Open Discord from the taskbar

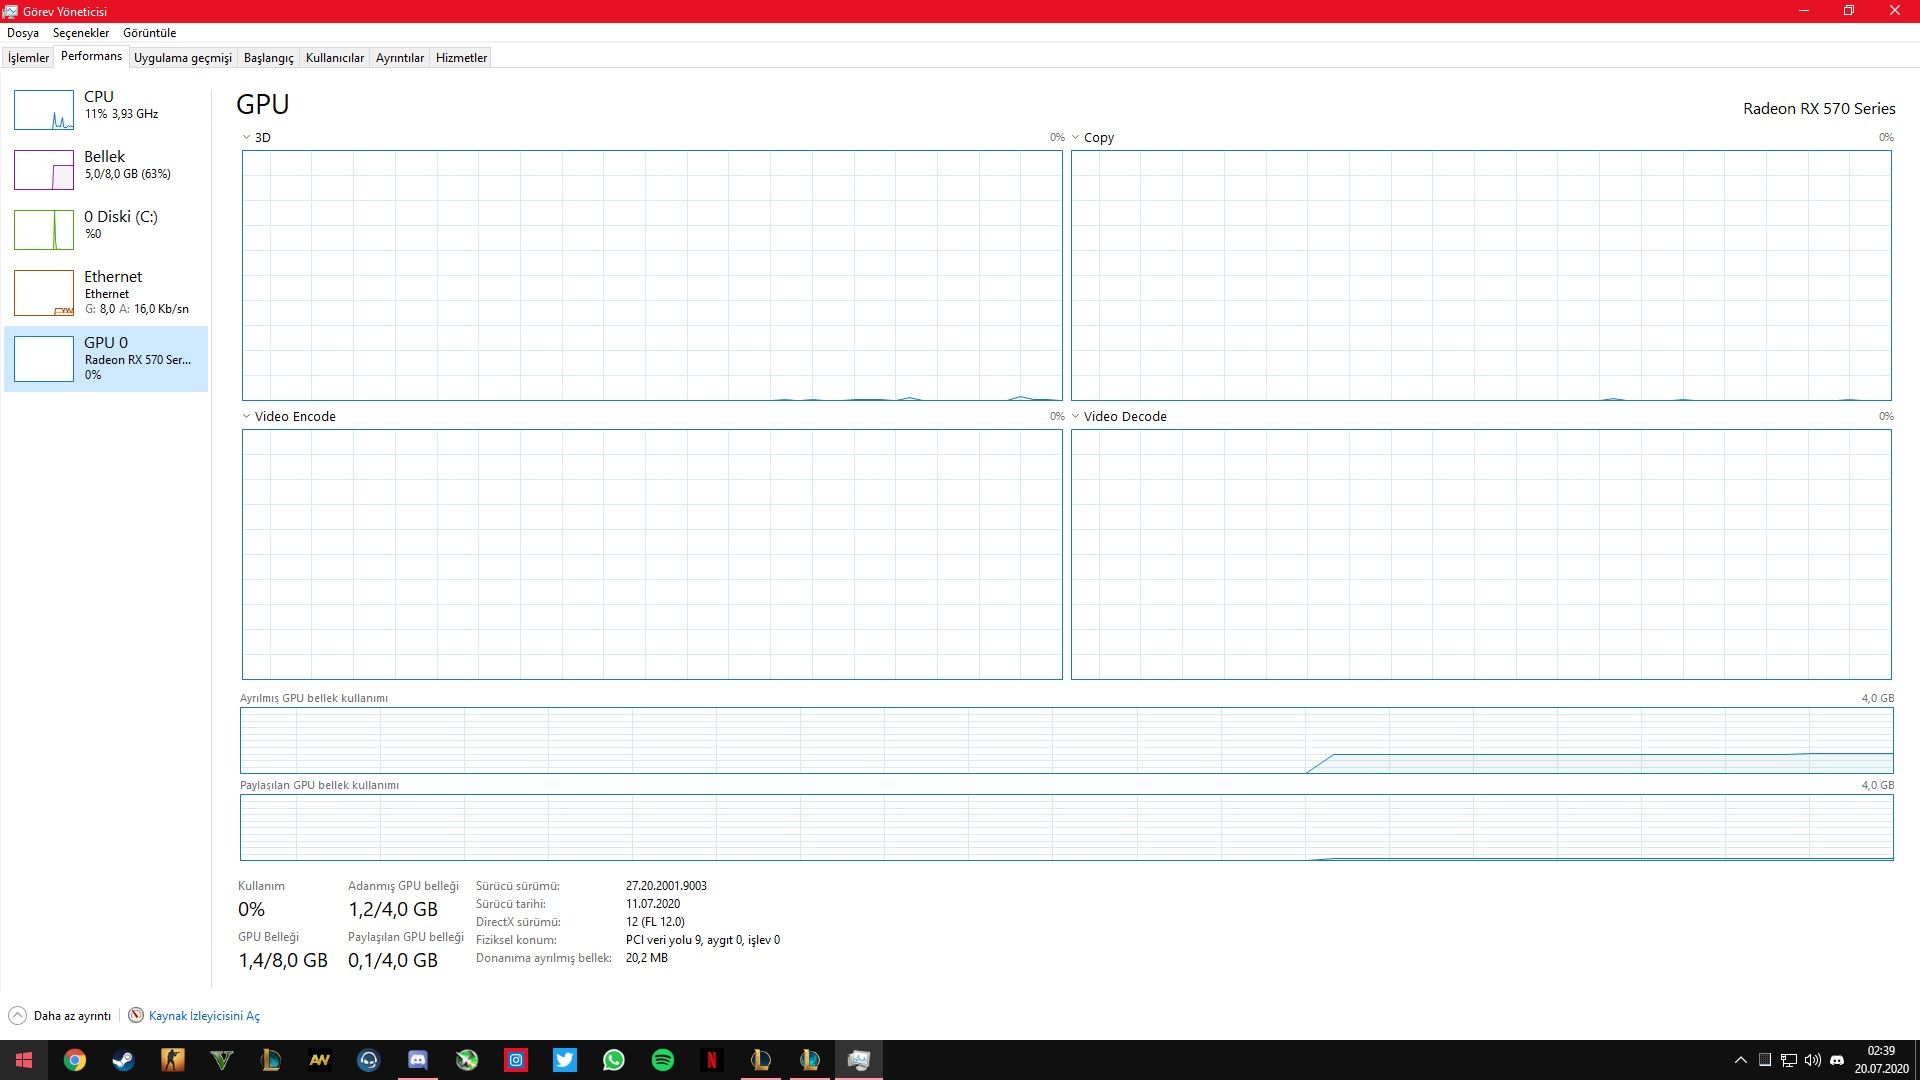coord(418,1060)
